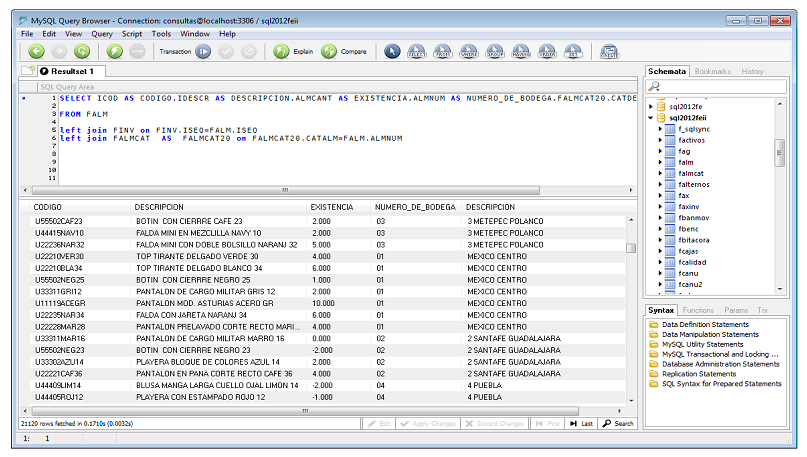The height and width of the screenshot is (457, 807).
Task: Open the Tools menu
Action: [x=161, y=33]
